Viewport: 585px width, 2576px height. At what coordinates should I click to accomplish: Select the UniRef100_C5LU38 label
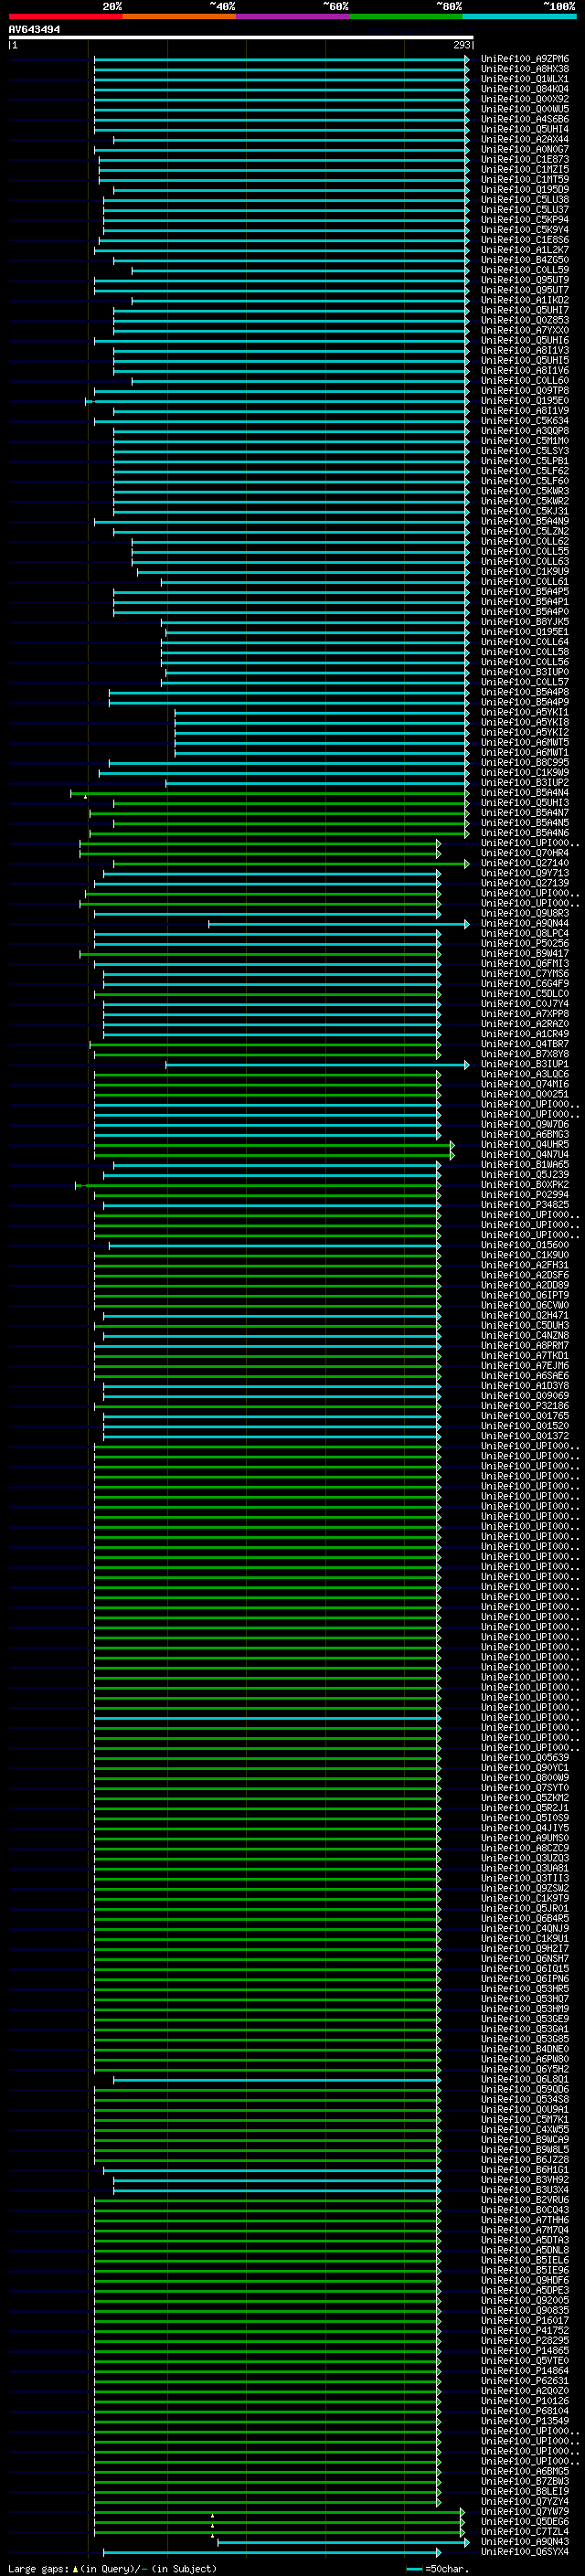pyautogui.click(x=524, y=200)
